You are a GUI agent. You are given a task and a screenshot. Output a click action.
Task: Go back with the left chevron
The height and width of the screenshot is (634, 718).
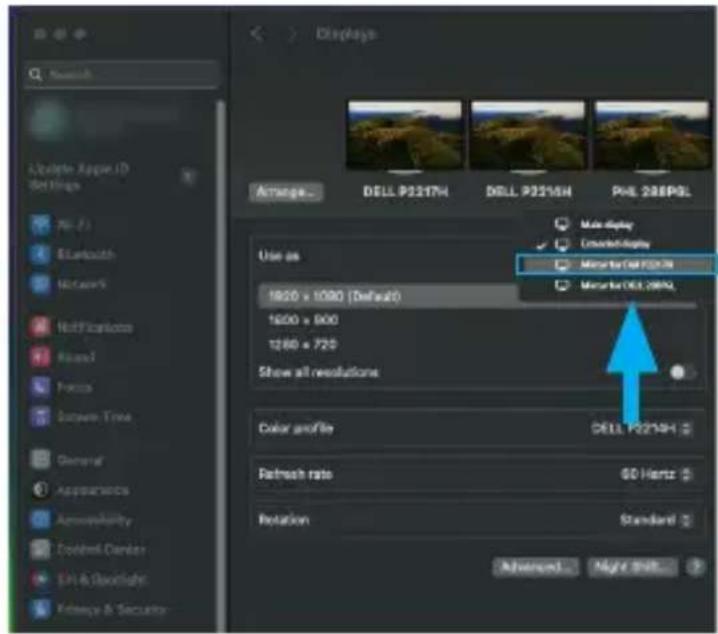tap(257, 33)
